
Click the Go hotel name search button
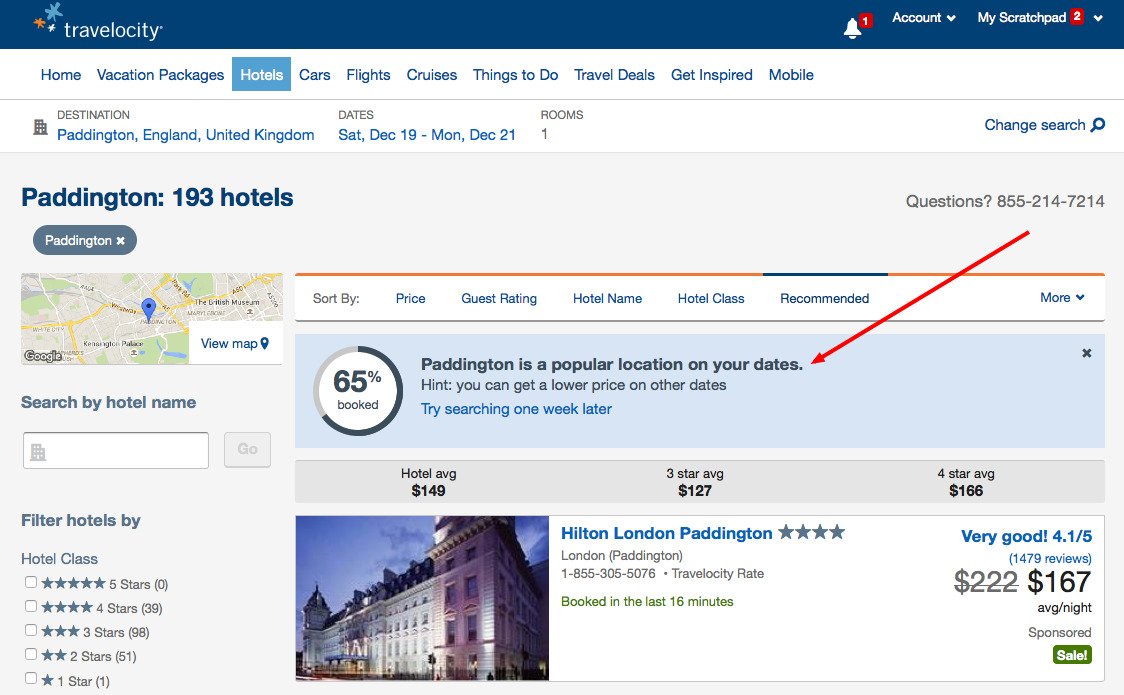click(x=247, y=449)
